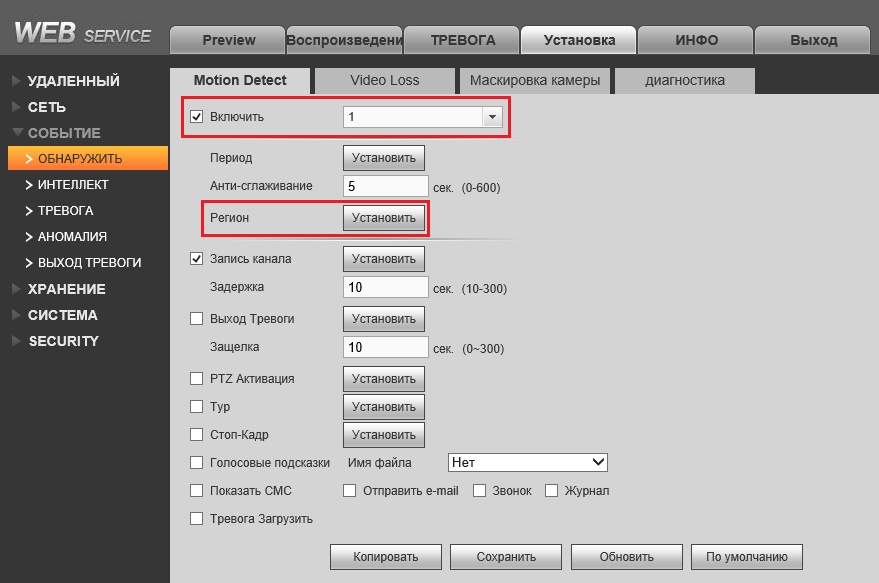
Task: Click Установить button for PTZ Активация
Action: [x=384, y=379]
